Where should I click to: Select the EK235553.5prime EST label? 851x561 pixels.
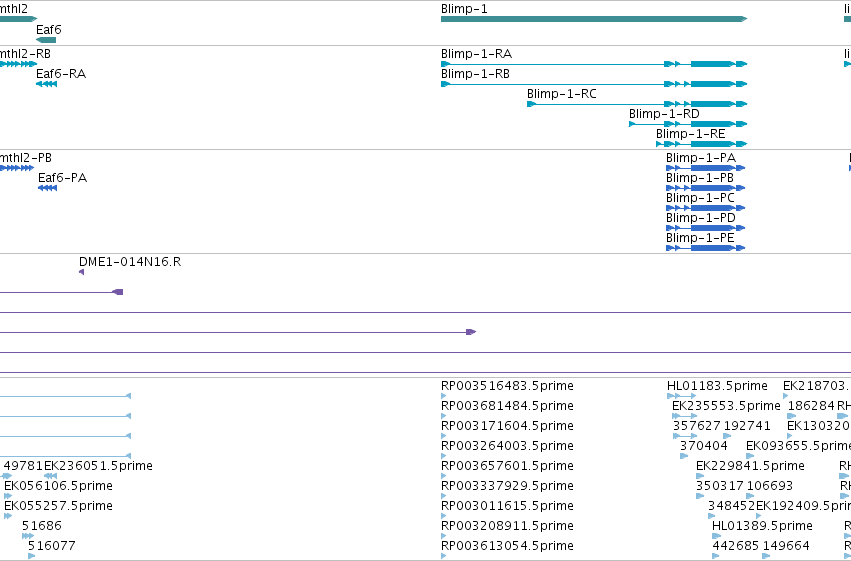click(x=726, y=406)
